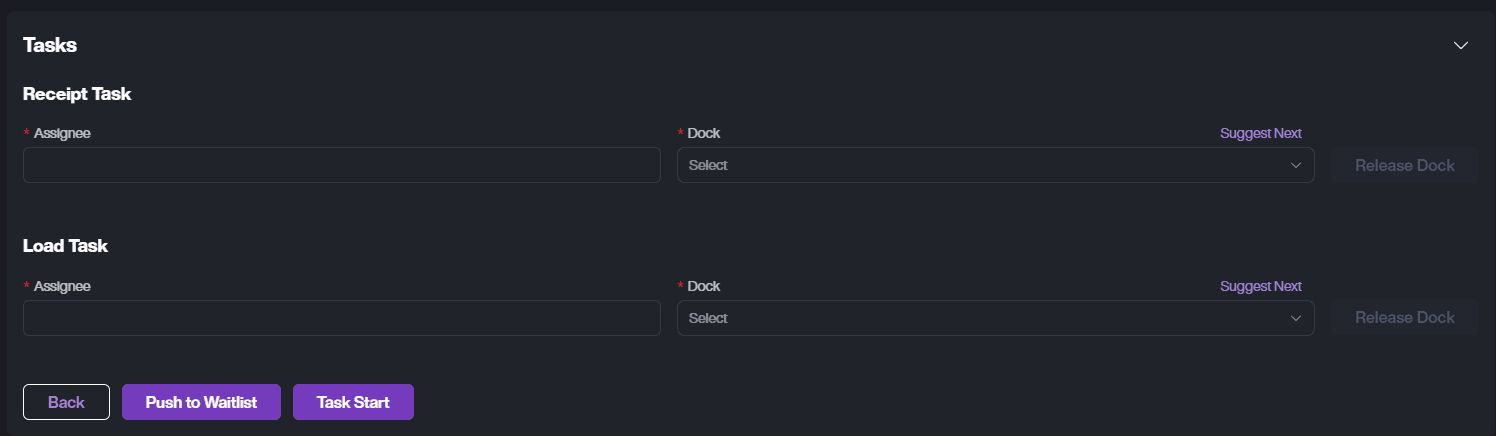Image resolution: width=1496 pixels, height=436 pixels.
Task: Start the task with Task Start
Action: (353, 402)
